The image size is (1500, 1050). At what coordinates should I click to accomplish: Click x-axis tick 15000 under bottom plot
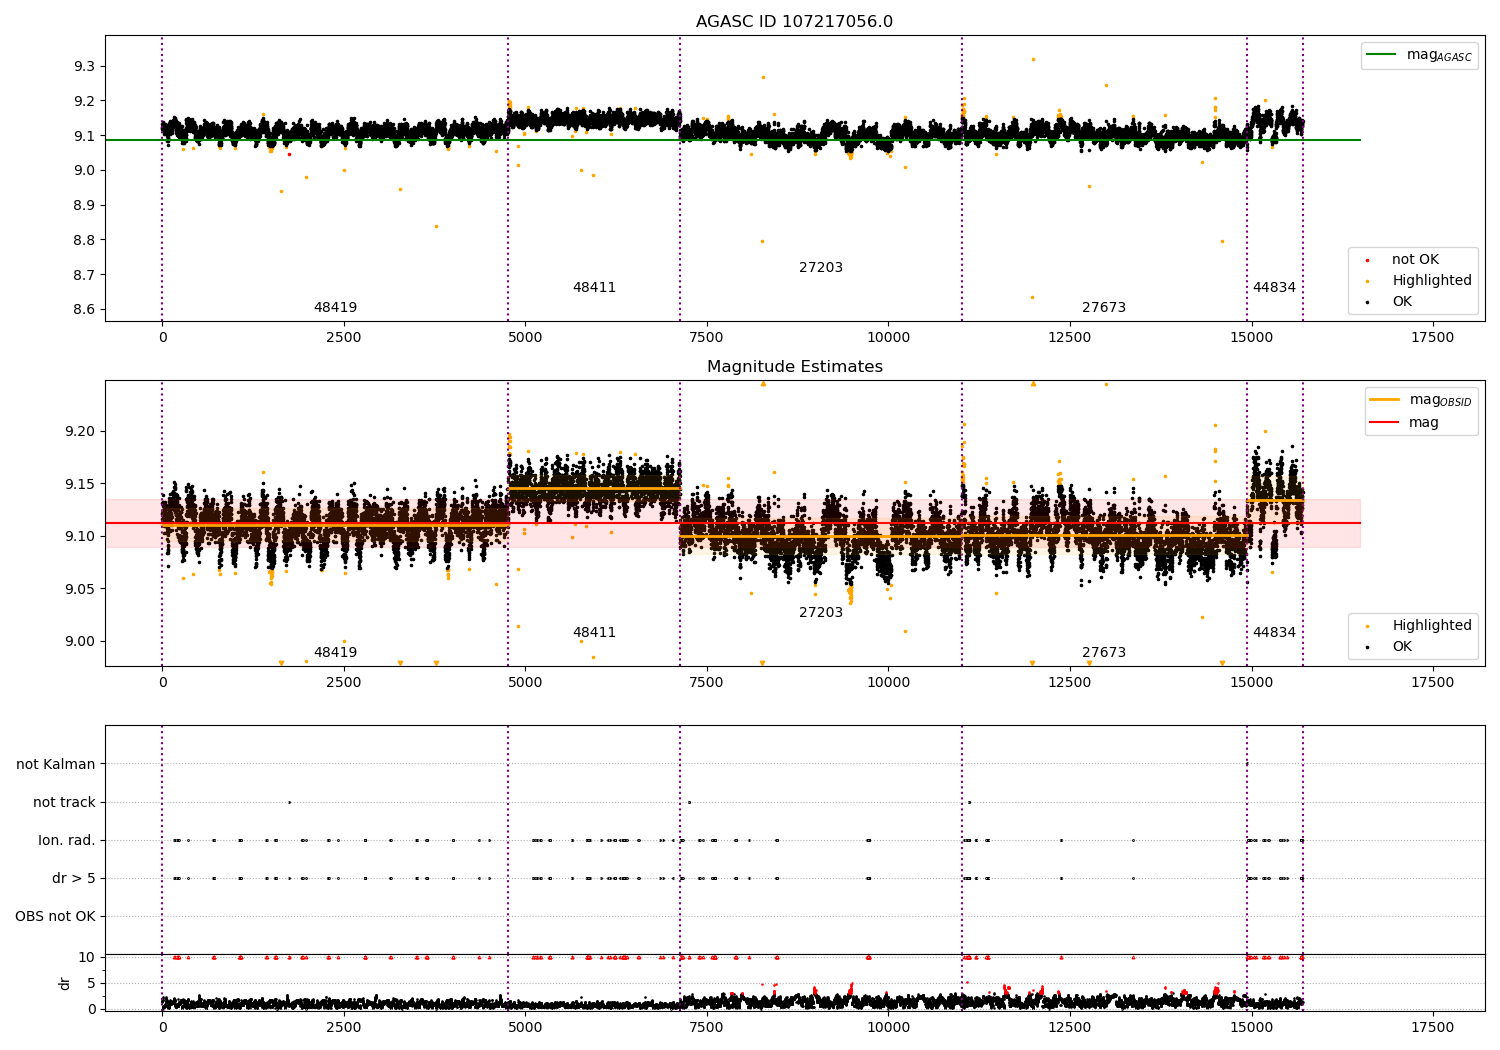1251,1028
